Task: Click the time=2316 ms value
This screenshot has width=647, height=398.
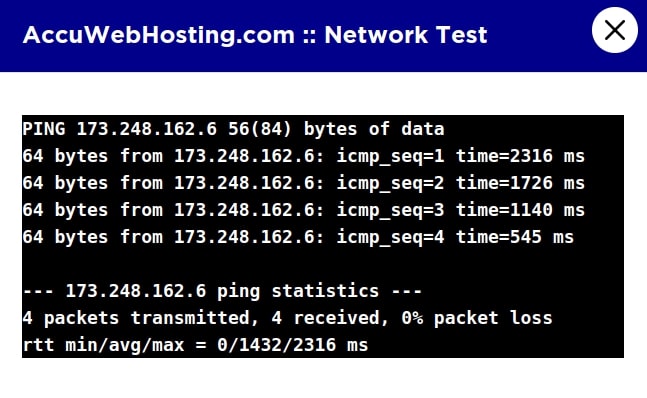Action: (520, 156)
